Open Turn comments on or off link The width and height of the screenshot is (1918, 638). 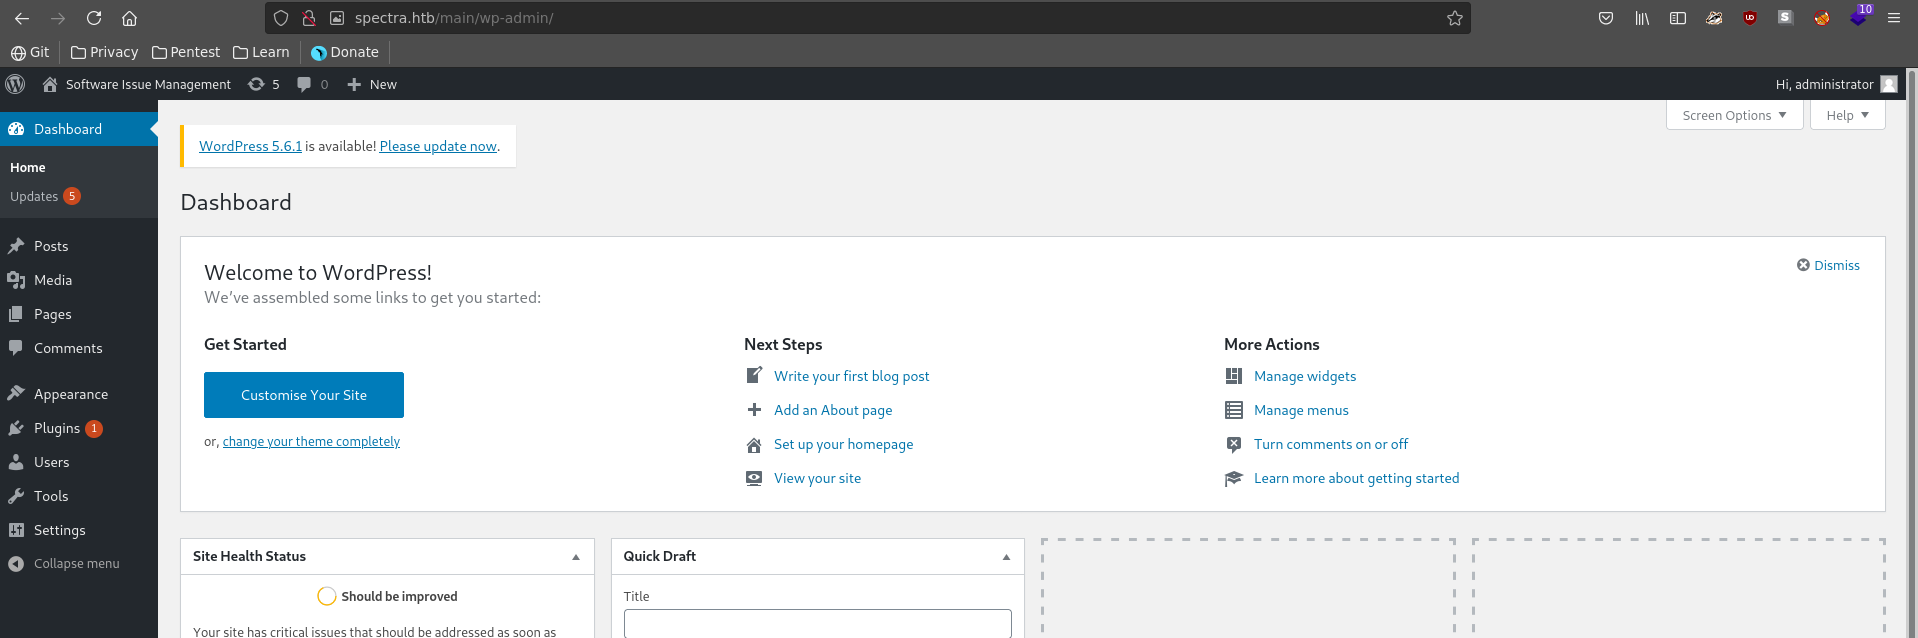[x=1330, y=444]
